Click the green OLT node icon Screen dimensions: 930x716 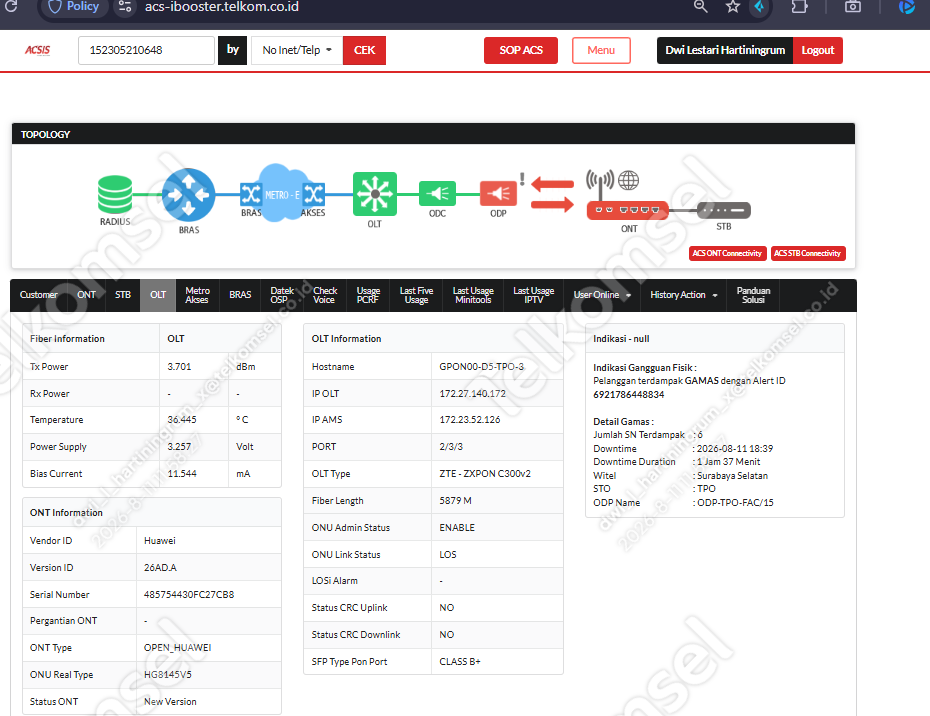374,193
